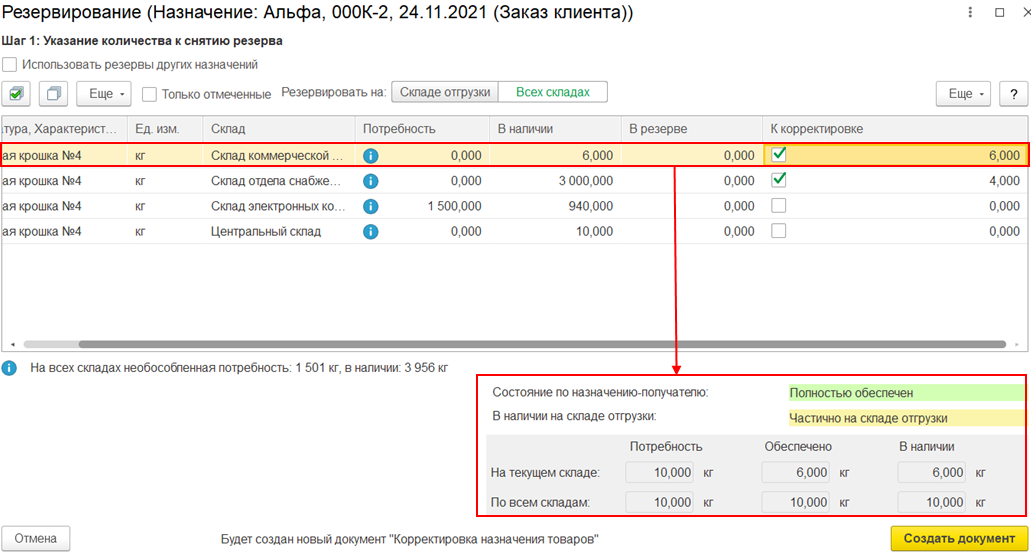Click info icon in Склад электронных row
This screenshot has width=1031, height=554.
click(x=371, y=206)
